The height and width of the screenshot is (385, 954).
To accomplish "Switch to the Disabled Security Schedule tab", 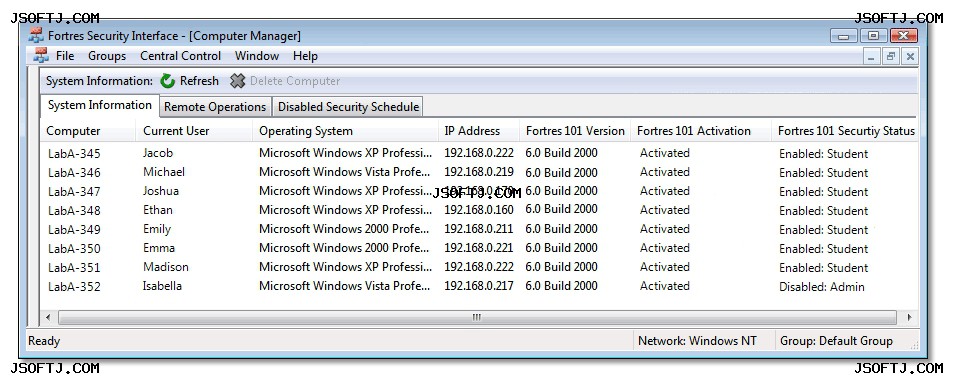I will pos(348,106).
